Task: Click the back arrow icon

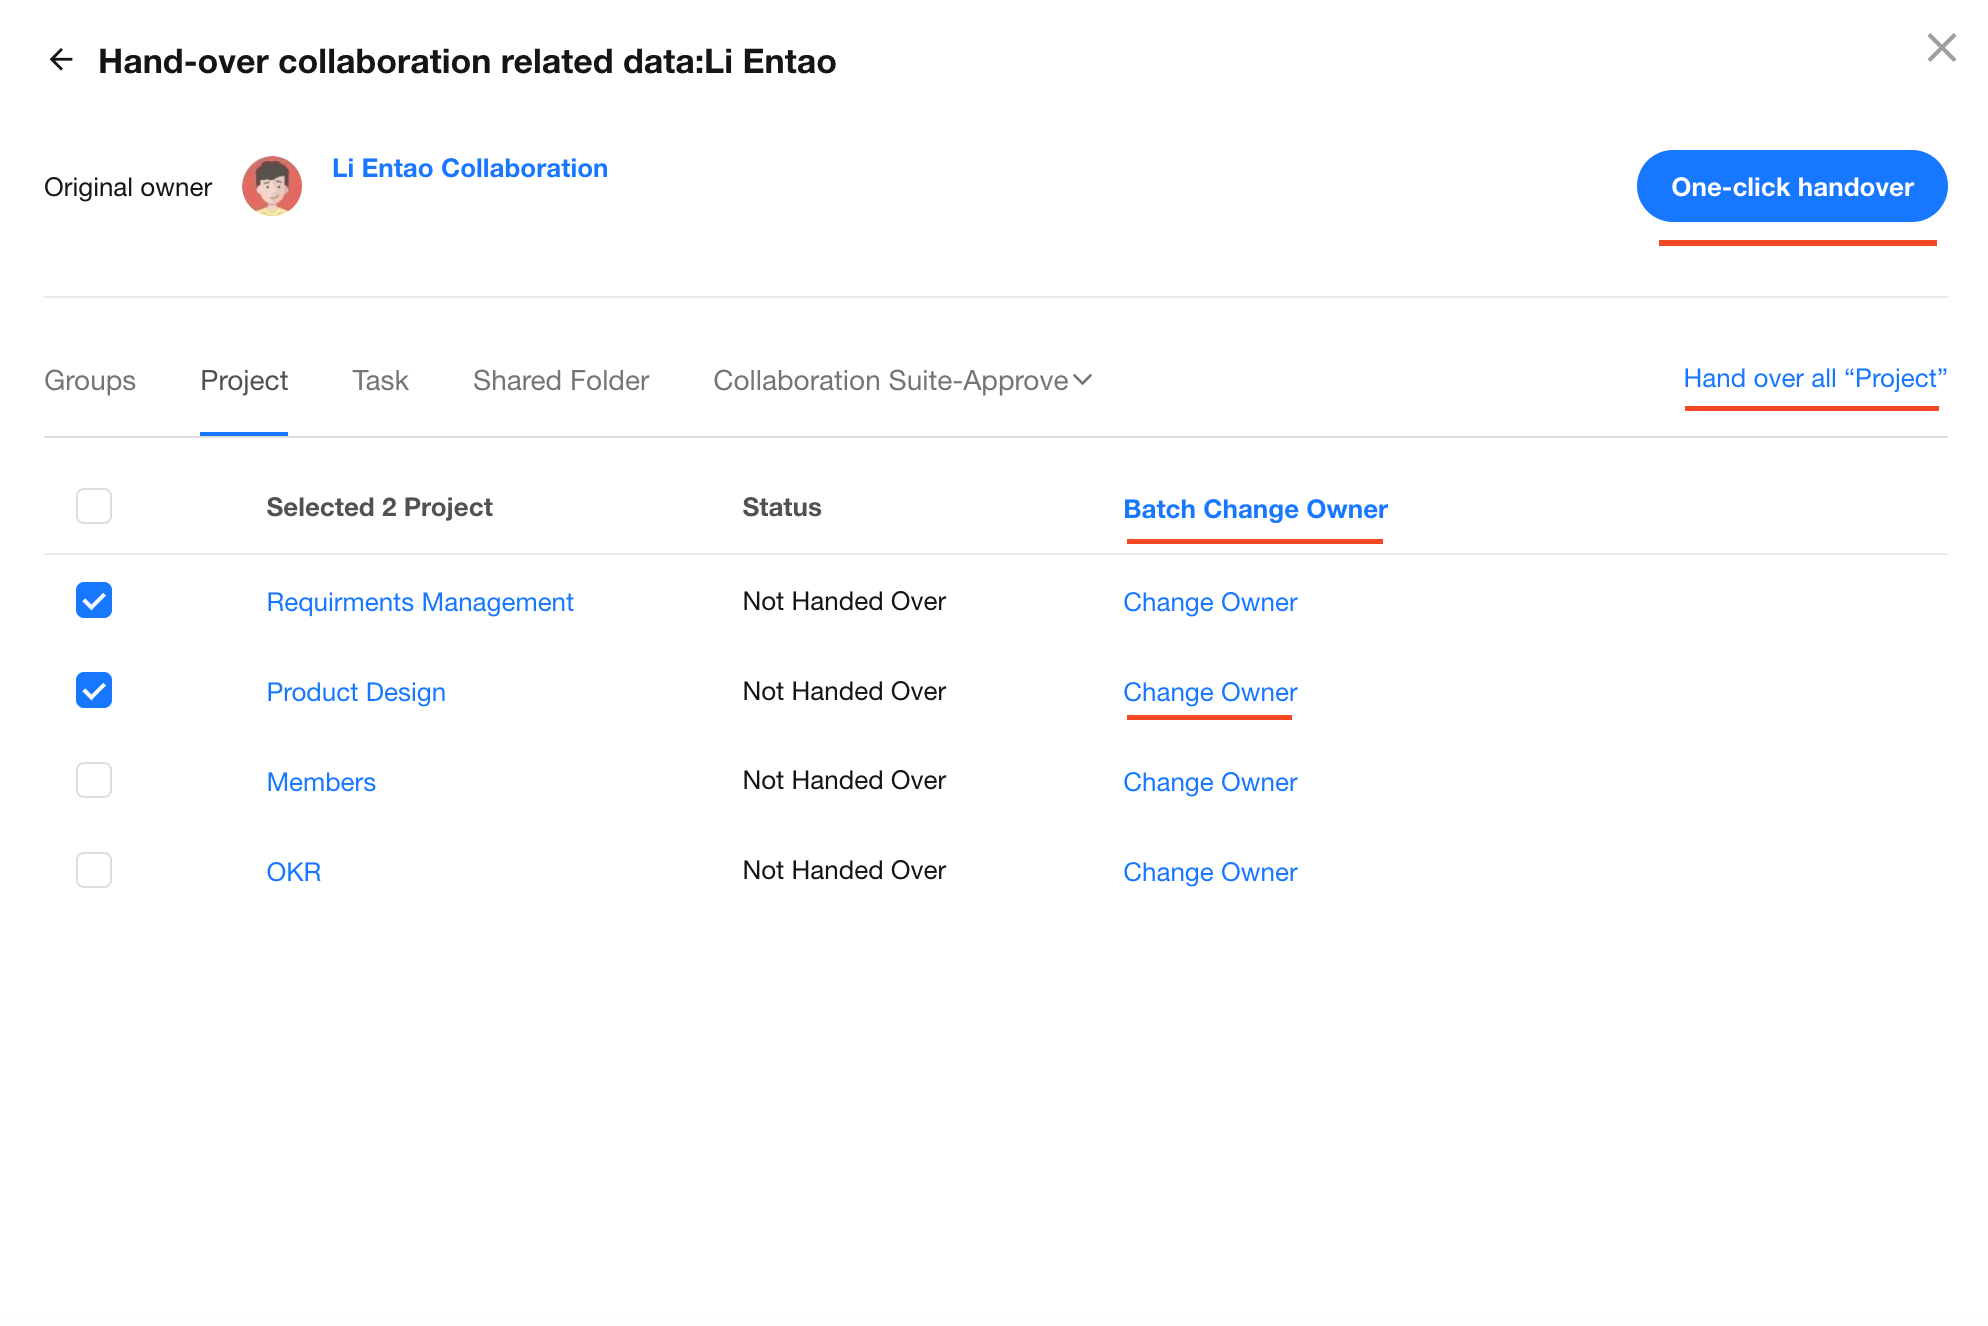Action: [x=61, y=60]
